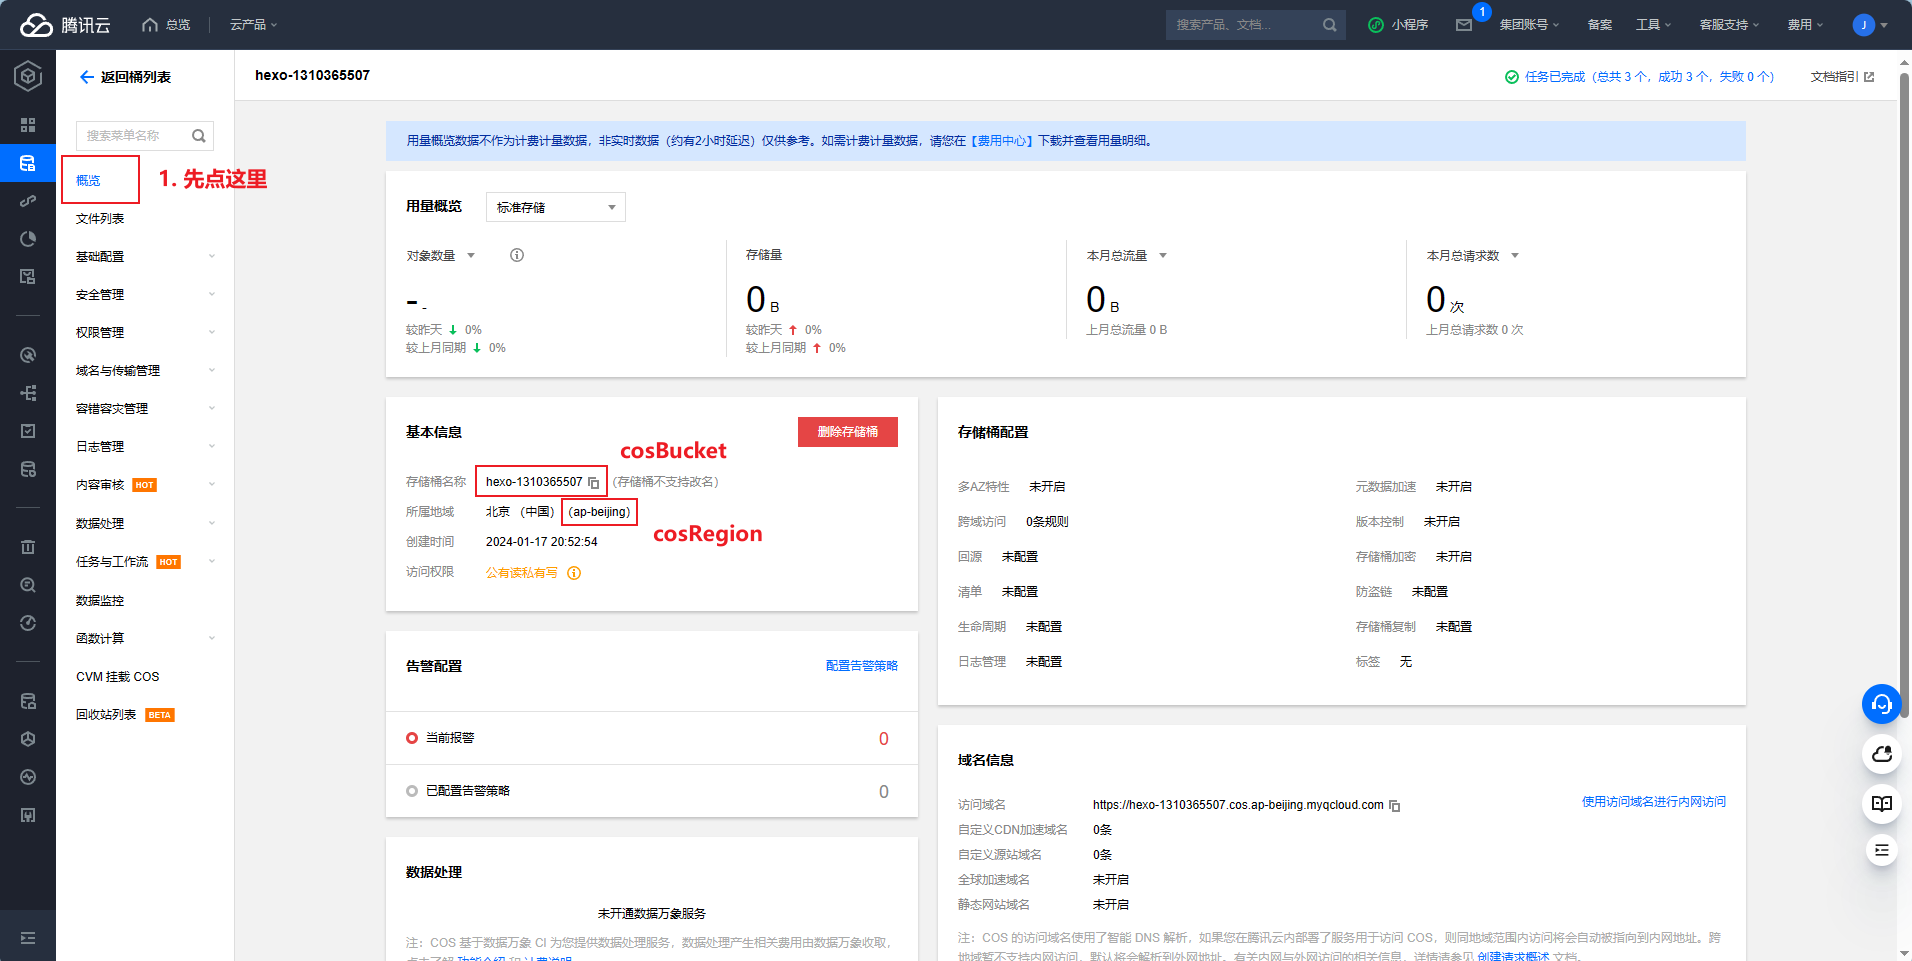
Task: Click 使用访问域名进行内网访问 link
Action: pyautogui.click(x=1654, y=802)
